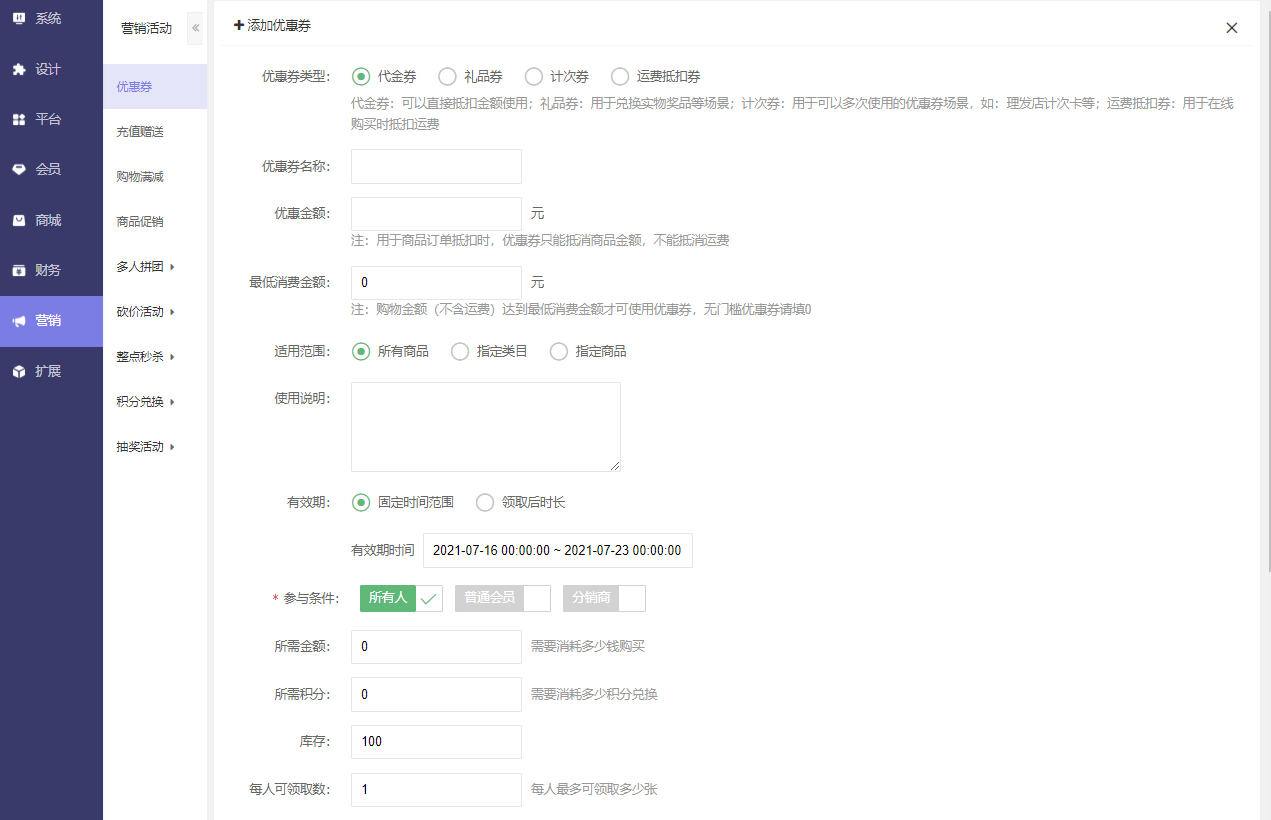Click the 所需积分 input field
The width and height of the screenshot is (1271, 820).
coord(436,694)
